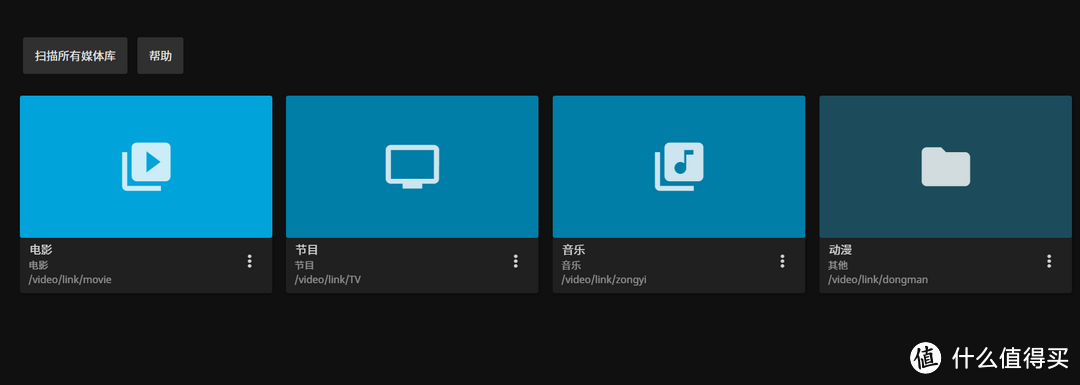This screenshot has height=385, width=1080.
Task: Select the bold 音乐 library title
Action: [x=573, y=250]
